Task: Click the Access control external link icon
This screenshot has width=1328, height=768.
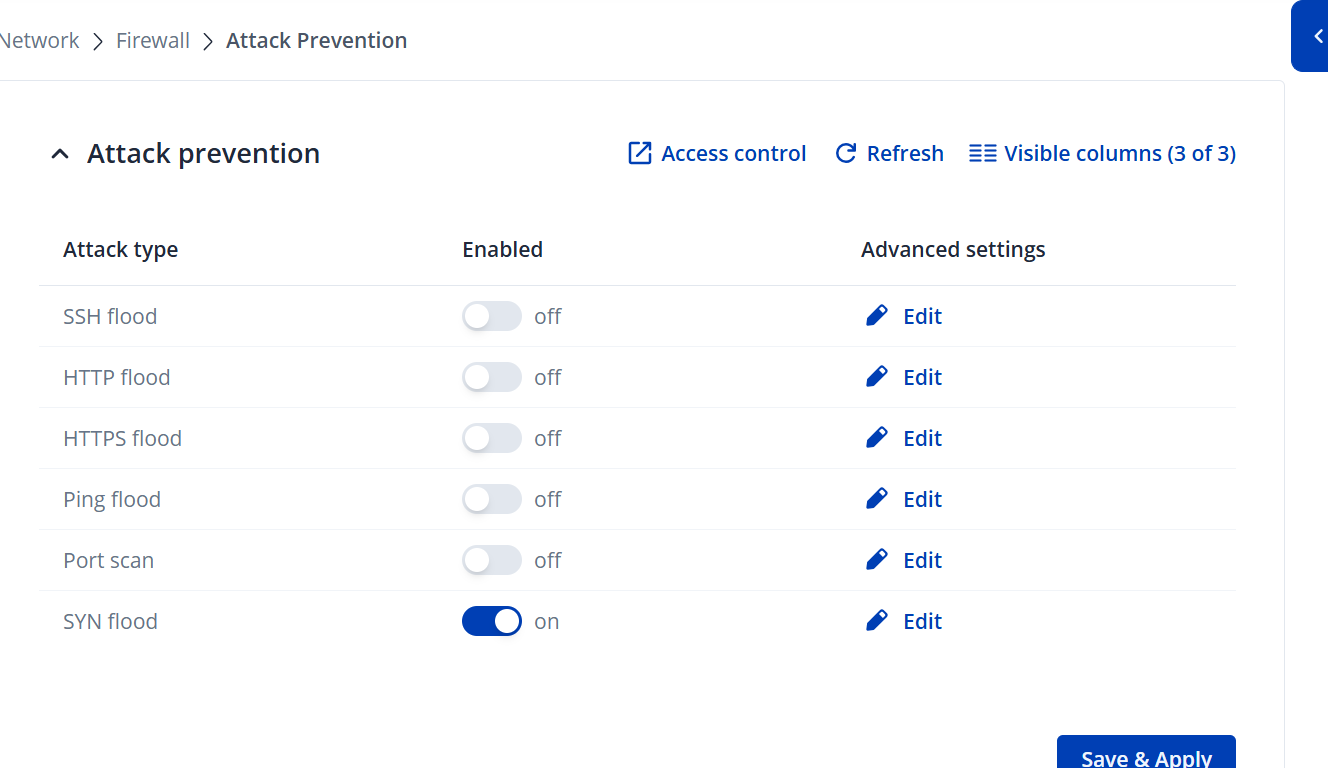Action: (639, 153)
